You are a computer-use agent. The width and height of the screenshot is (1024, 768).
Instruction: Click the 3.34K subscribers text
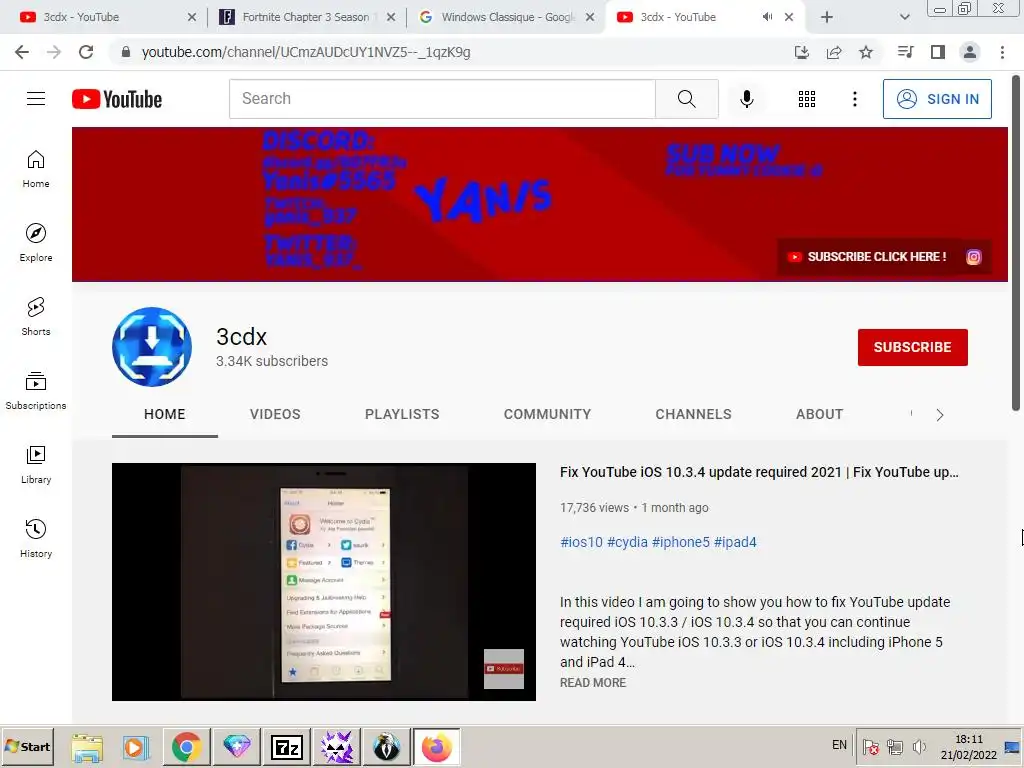(x=272, y=361)
